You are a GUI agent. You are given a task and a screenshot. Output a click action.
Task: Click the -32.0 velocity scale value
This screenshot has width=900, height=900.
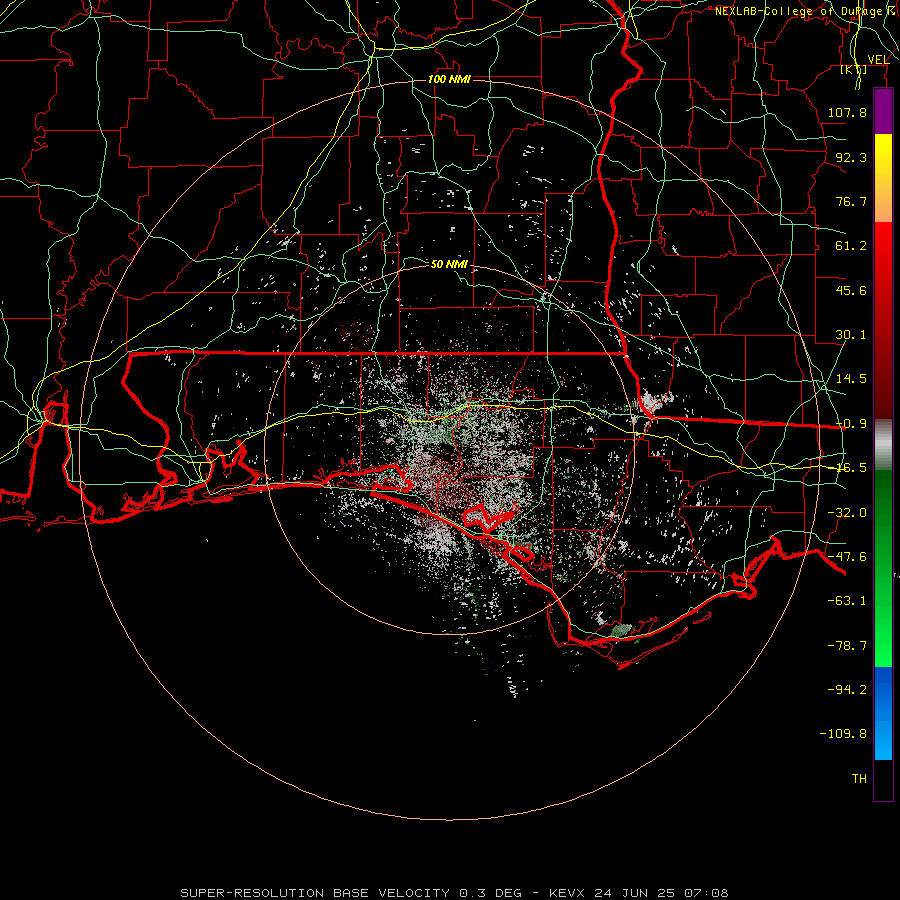(847, 513)
